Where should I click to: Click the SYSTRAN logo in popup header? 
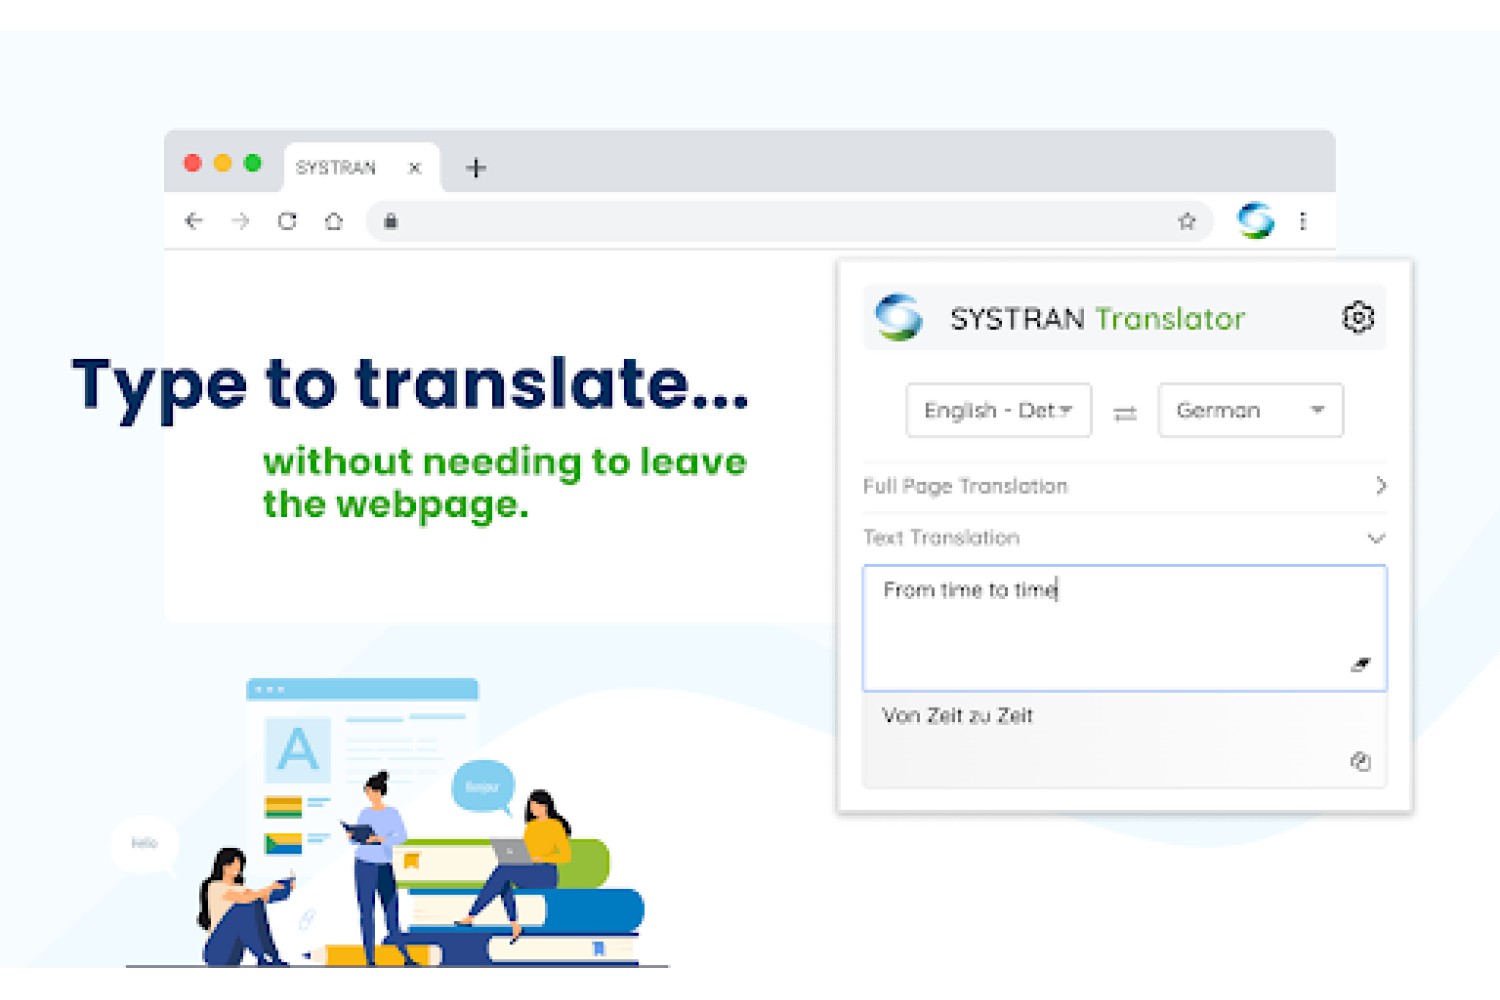point(898,317)
